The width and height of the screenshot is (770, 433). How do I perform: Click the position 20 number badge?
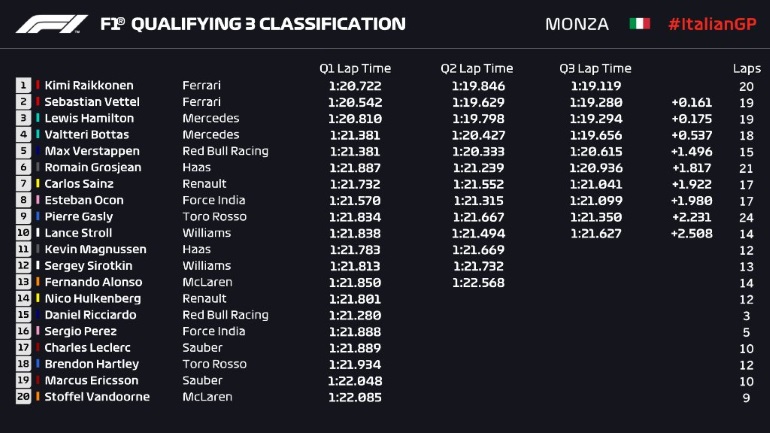[23, 397]
